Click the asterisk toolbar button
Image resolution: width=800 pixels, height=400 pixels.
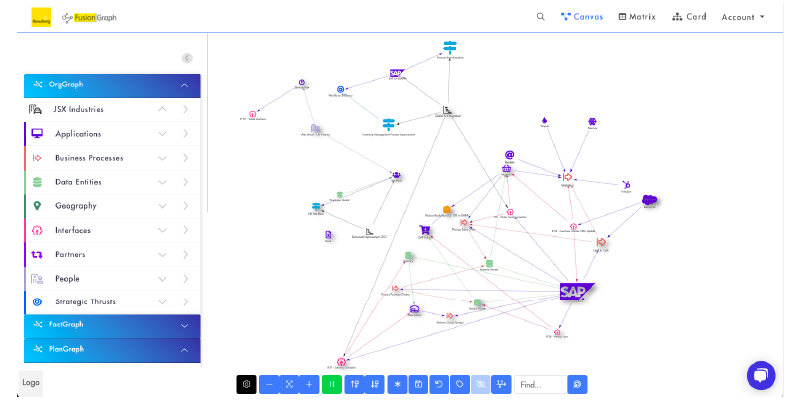coord(397,384)
